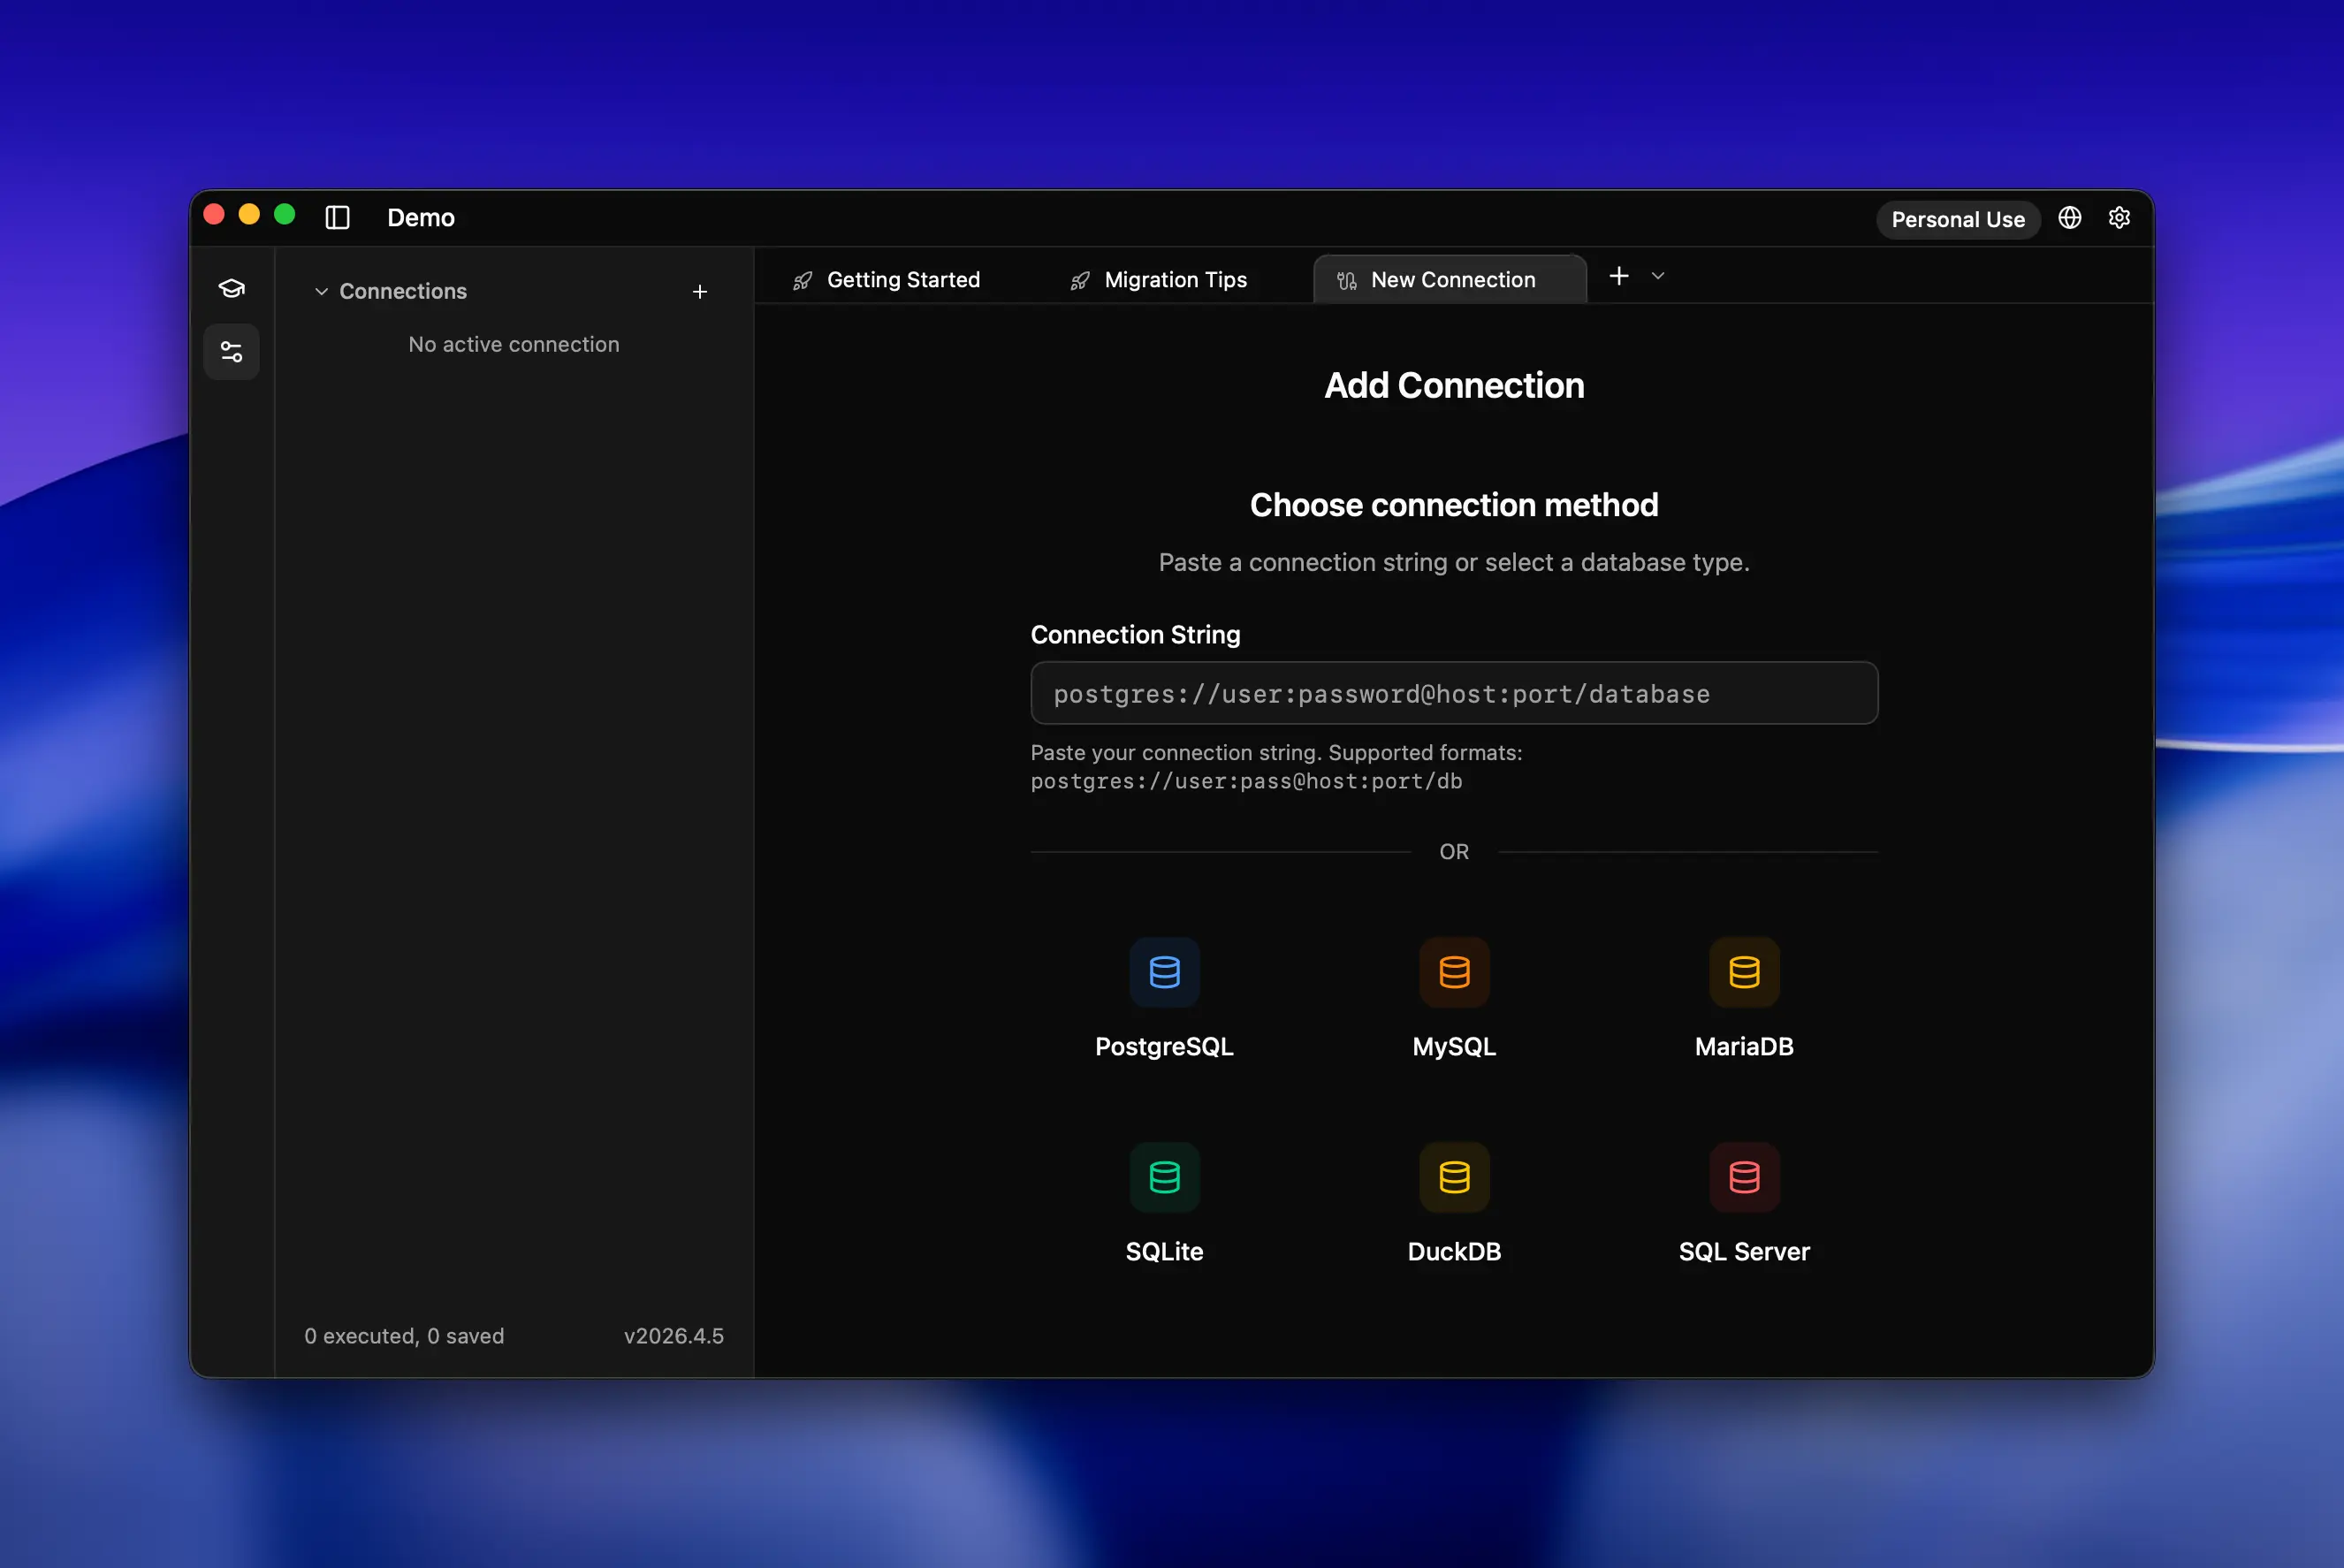Screen dimensions: 2344x1568
Task: Switch to the Migration Tips tab
Action: pyautogui.click(x=1174, y=279)
